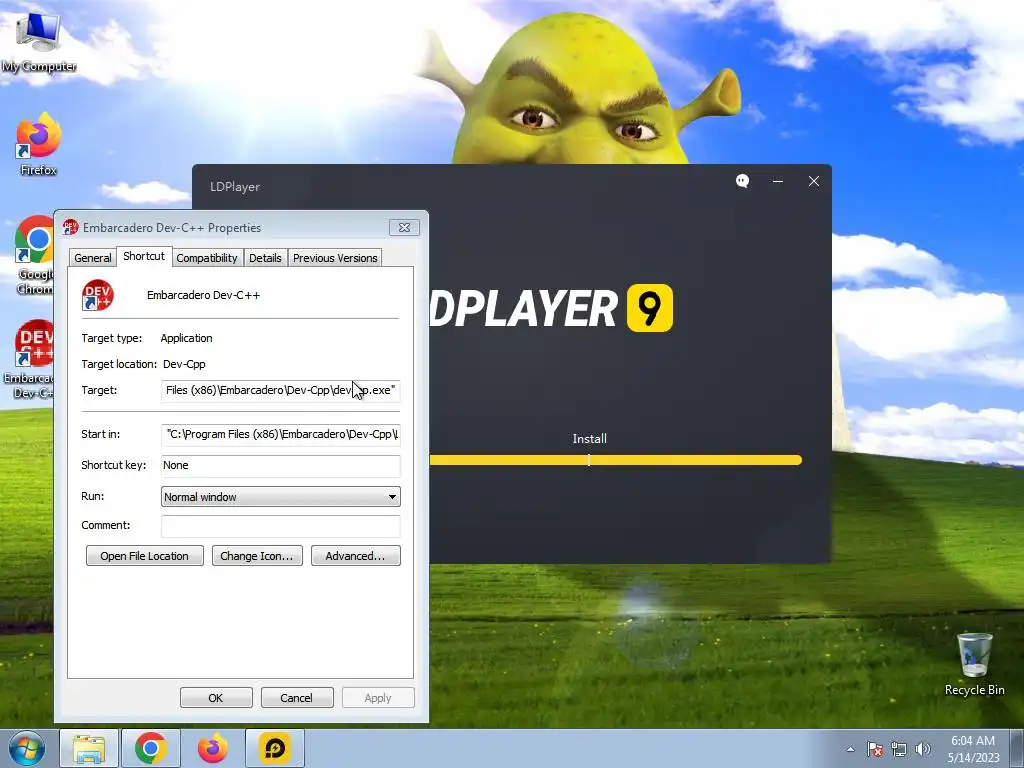Click the network tray icon
Viewport: 1024px width, 768px height.
click(899, 749)
